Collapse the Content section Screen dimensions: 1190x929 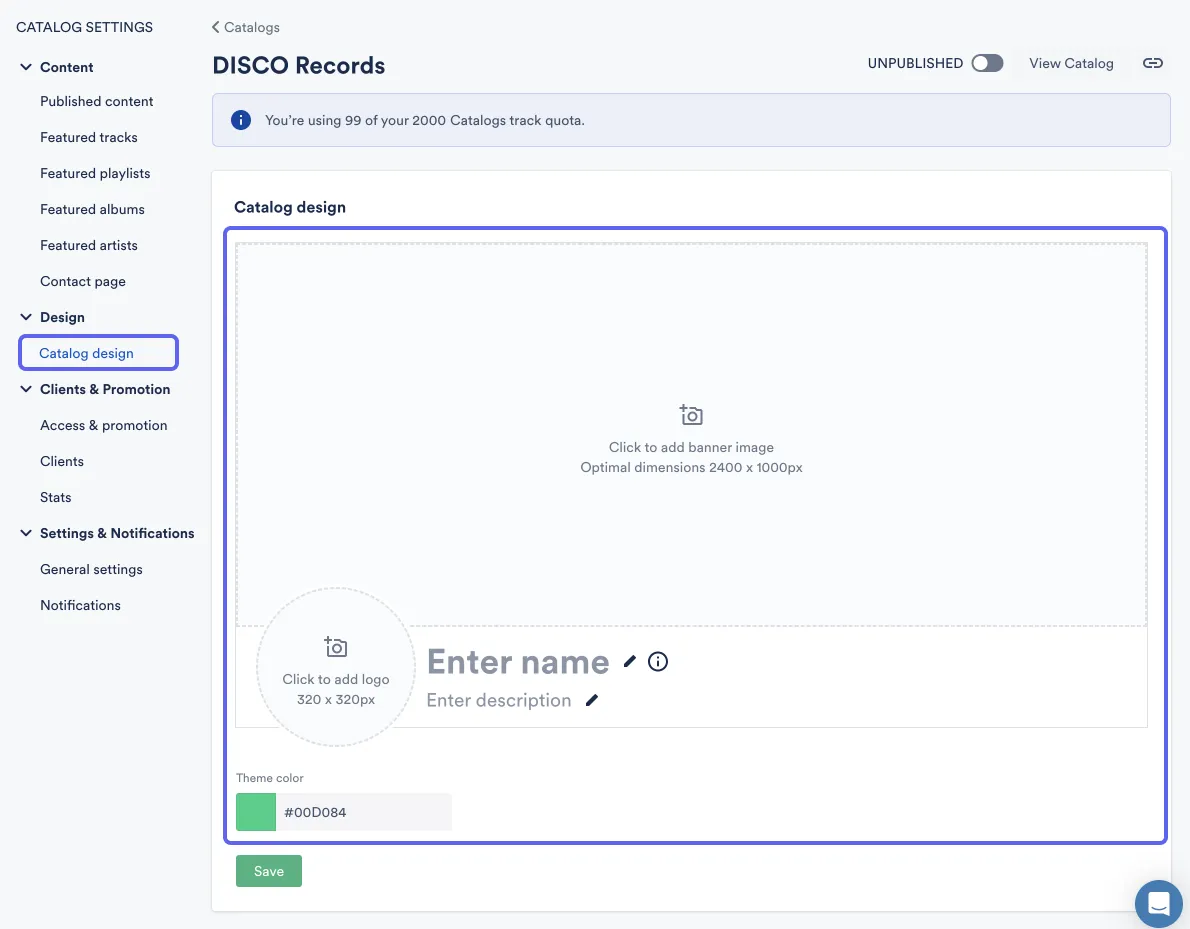click(x=25, y=67)
